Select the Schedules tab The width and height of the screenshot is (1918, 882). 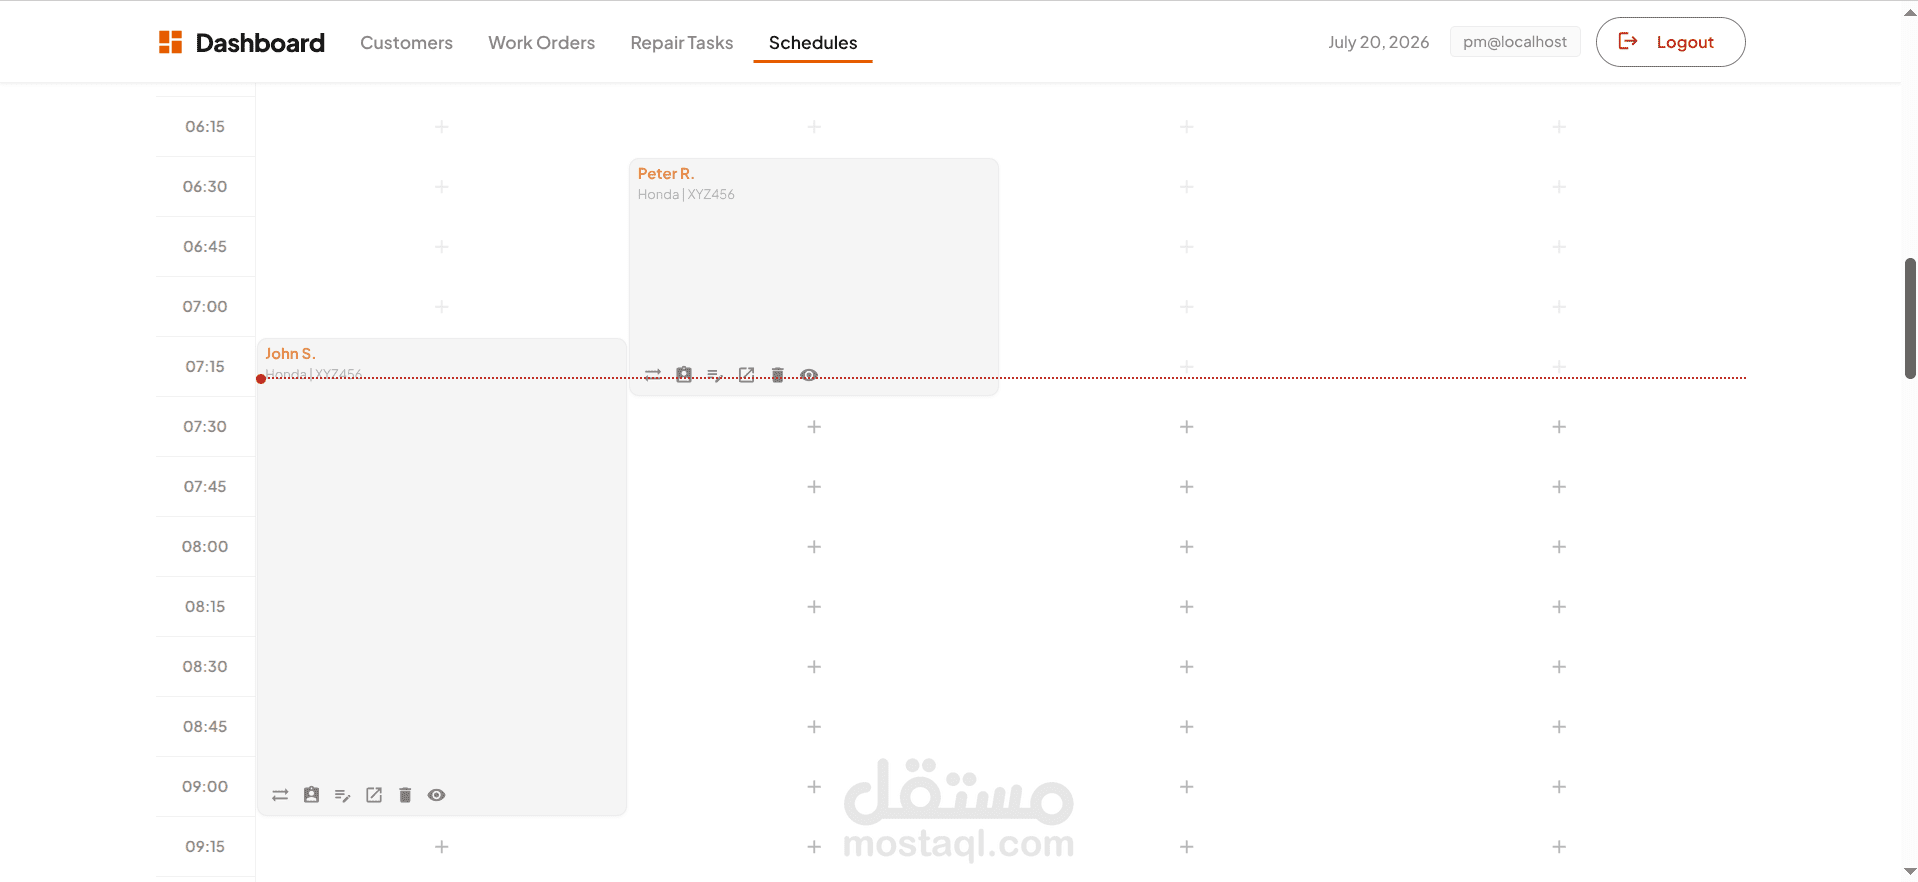[x=813, y=43]
